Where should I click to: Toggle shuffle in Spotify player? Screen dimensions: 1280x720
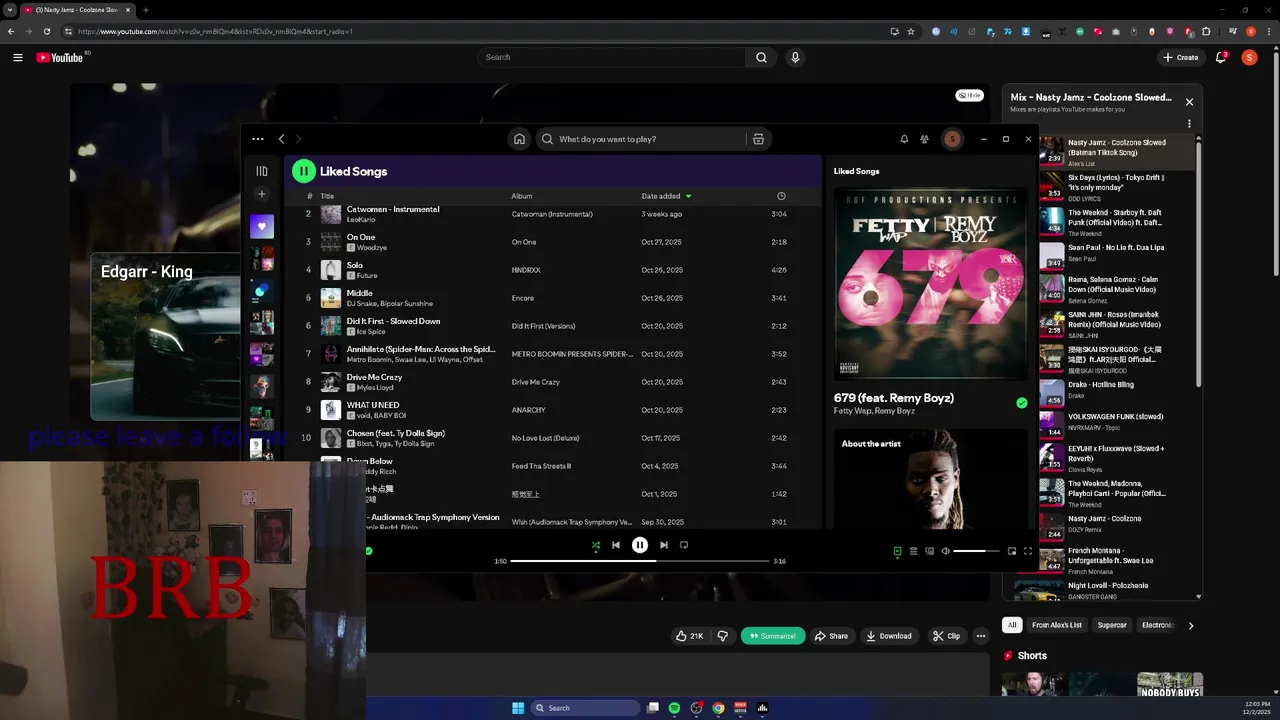pos(595,545)
